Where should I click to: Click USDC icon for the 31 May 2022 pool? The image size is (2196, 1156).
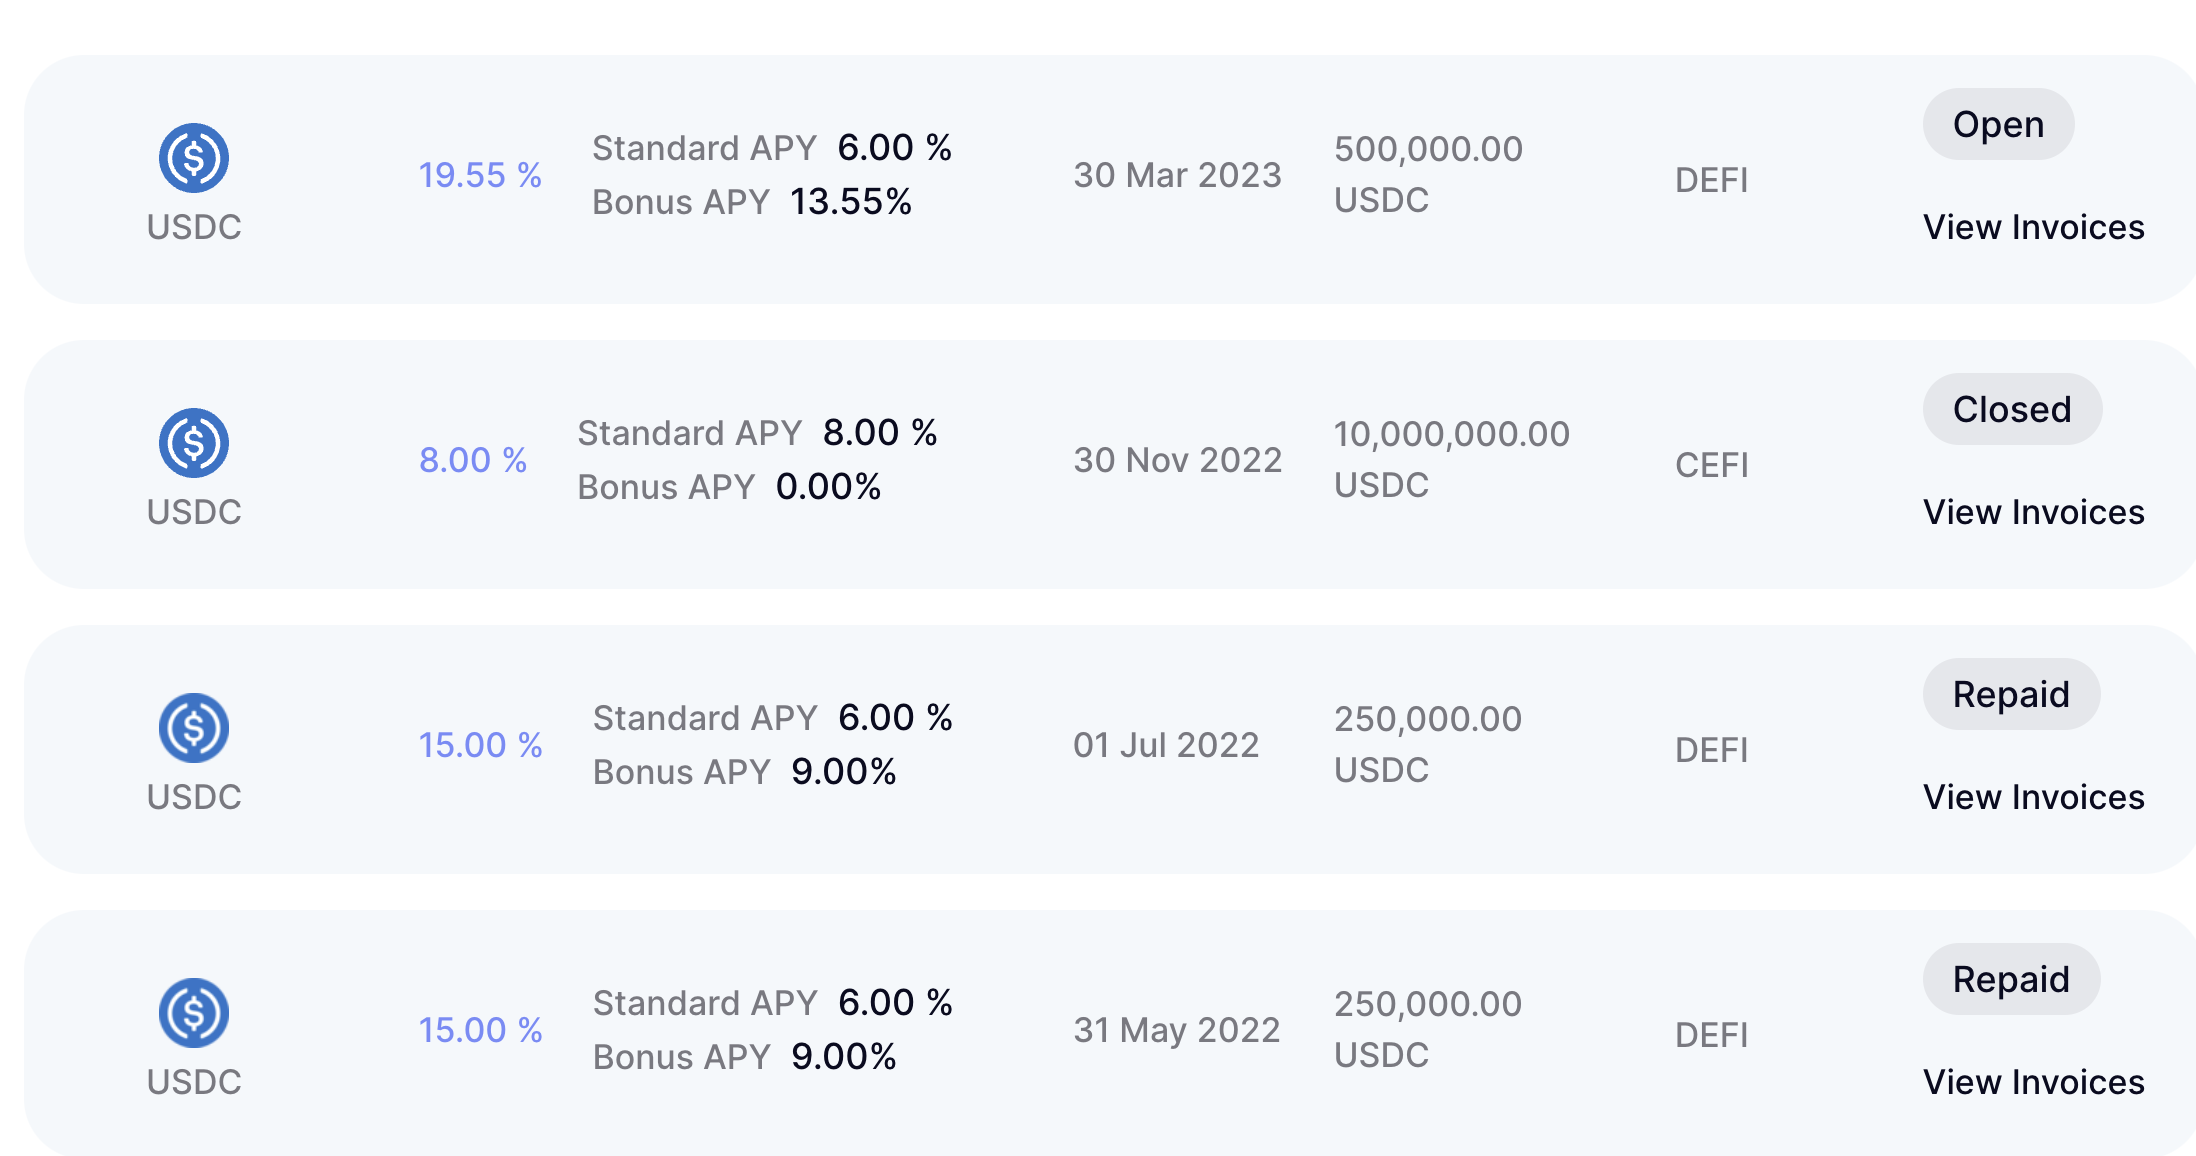point(194,1013)
